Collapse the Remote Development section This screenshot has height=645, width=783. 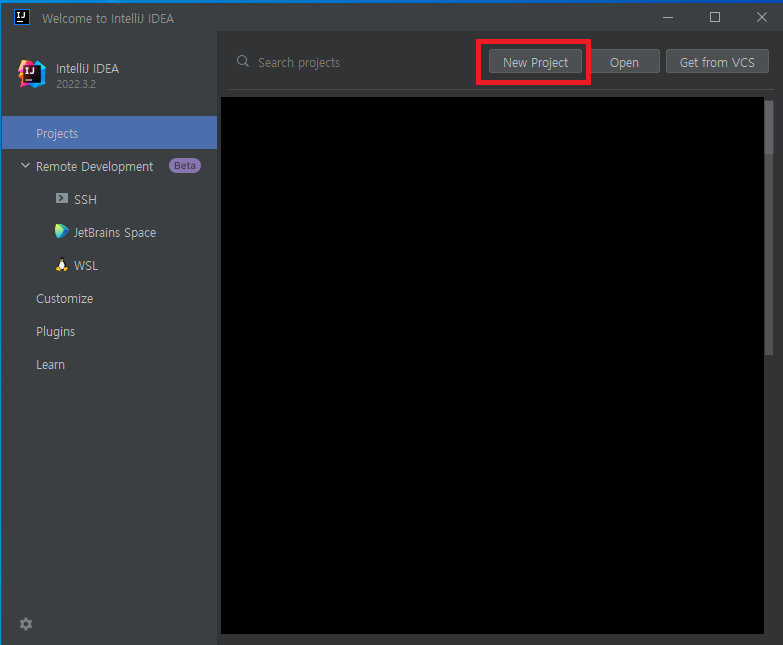[25, 165]
